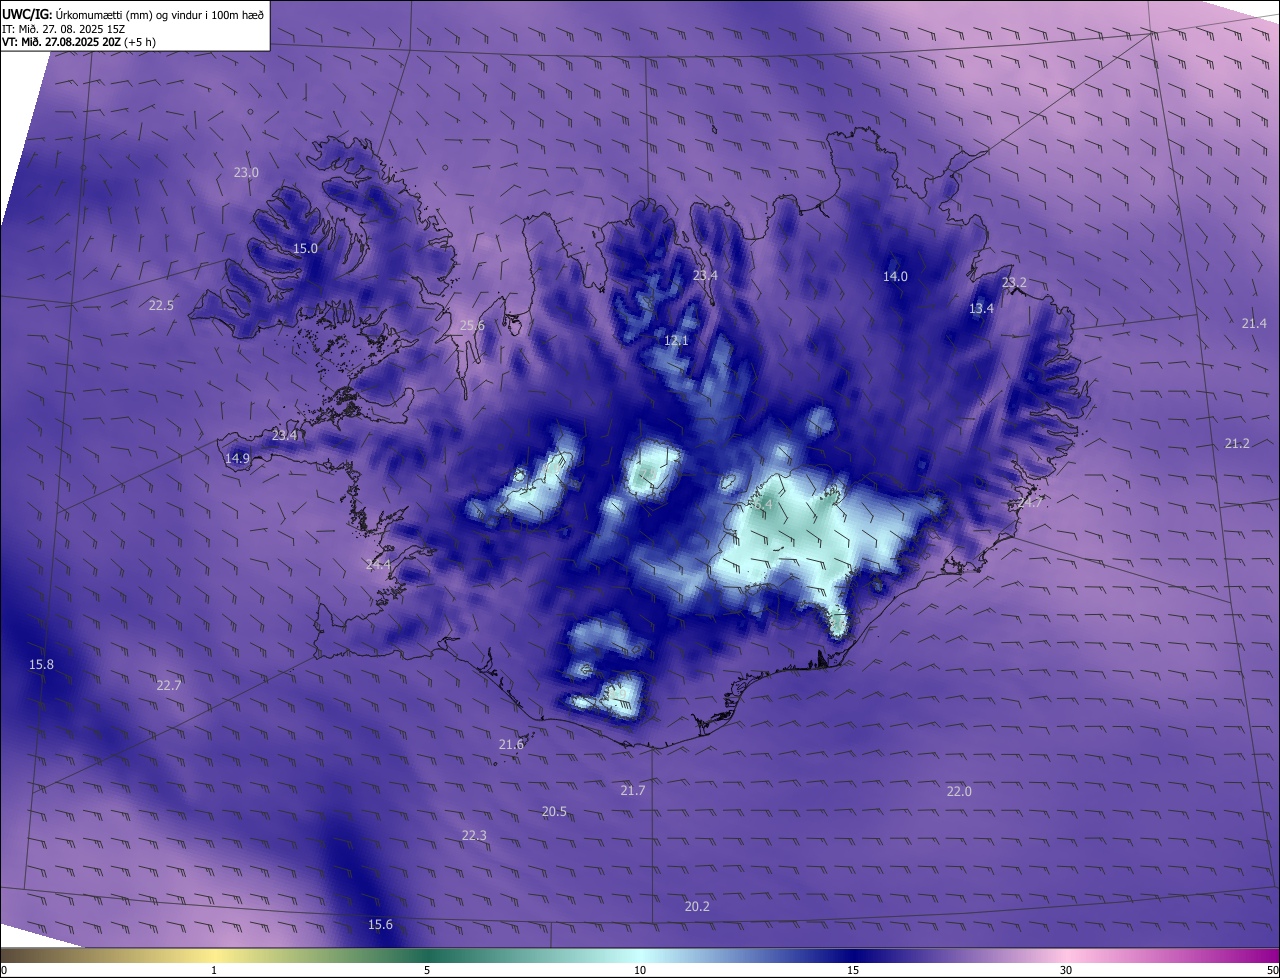The height and width of the screenshot is (978, 1280).
Task: Click the map value "14.9"
Action: coord(237,458)
